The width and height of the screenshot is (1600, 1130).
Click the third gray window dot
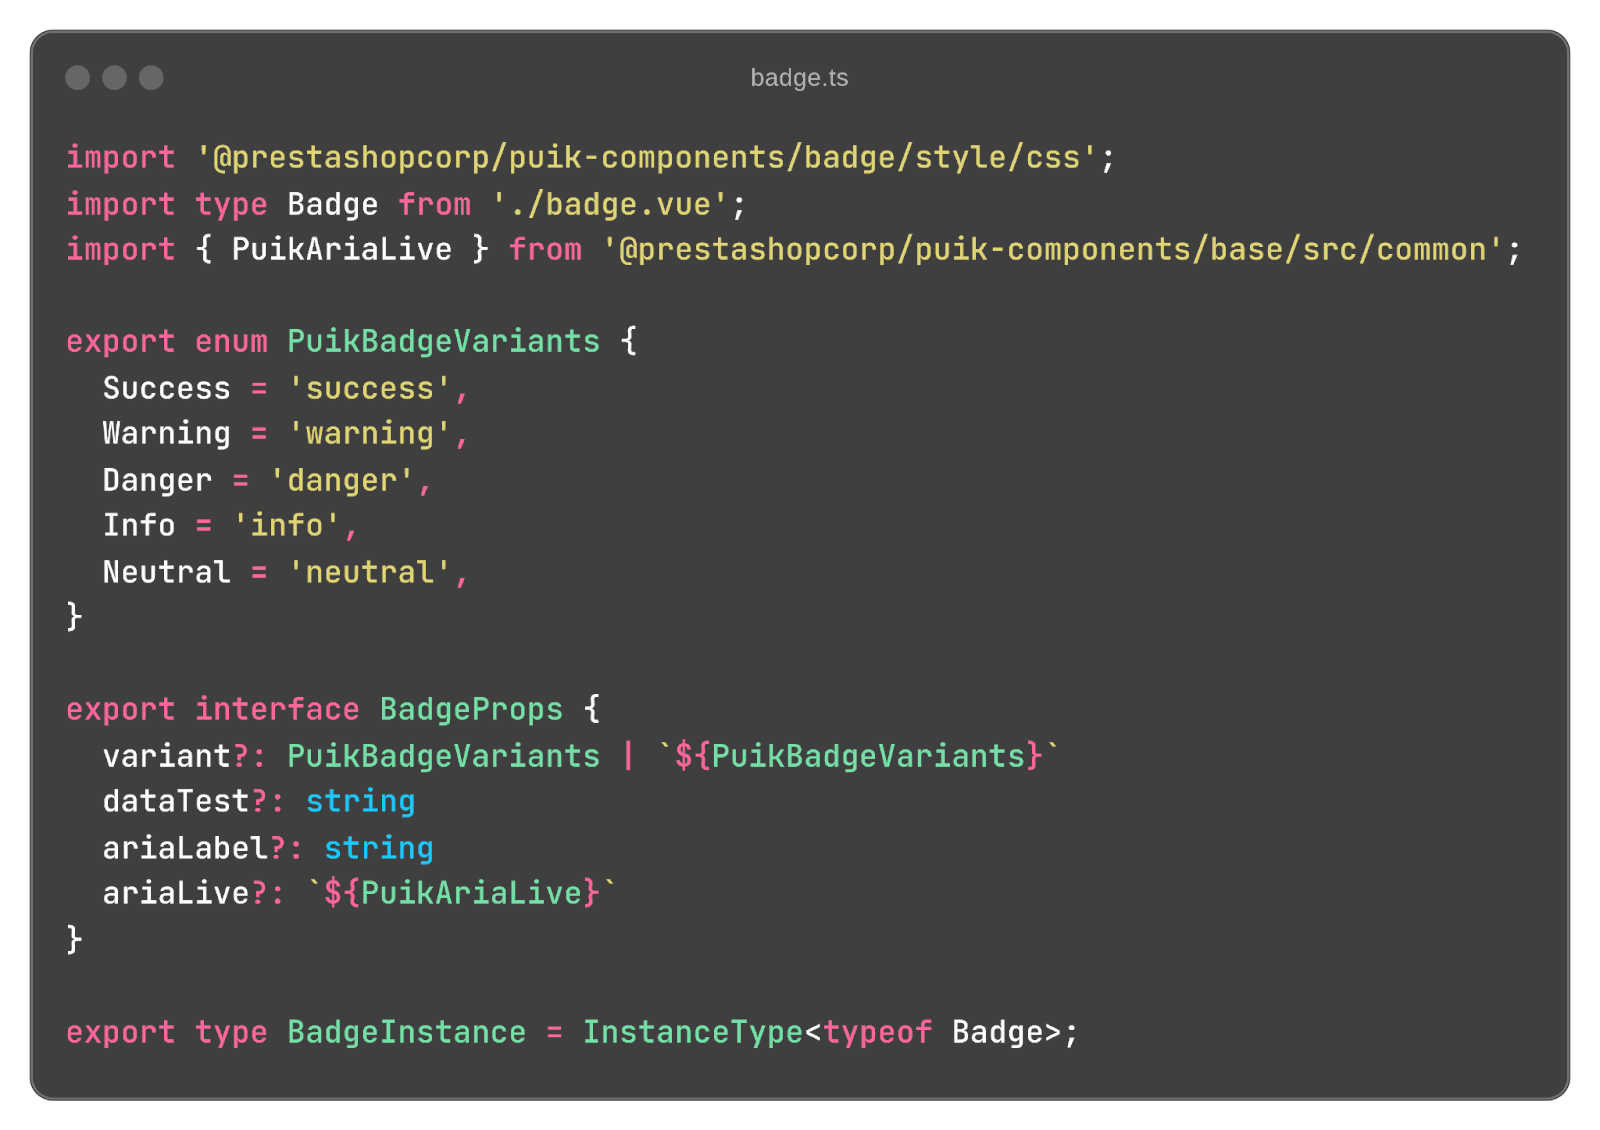click(151, 78)
